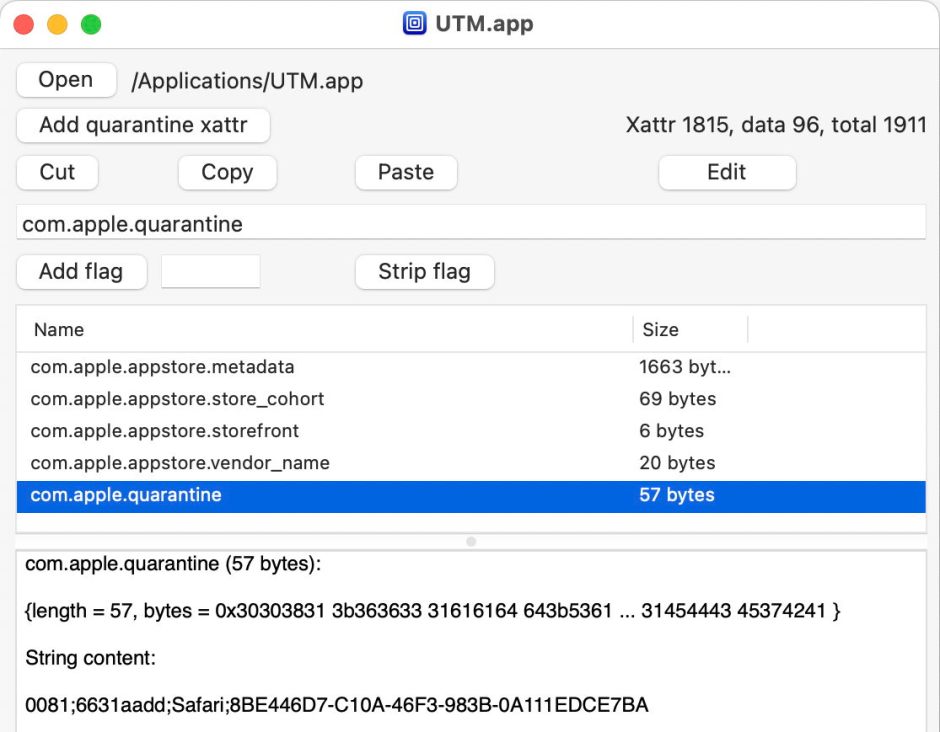This screenshot has height=732, width=940.
Task: Copy the selected xattr
Action: pyautogui.click(x=227, y=172)
